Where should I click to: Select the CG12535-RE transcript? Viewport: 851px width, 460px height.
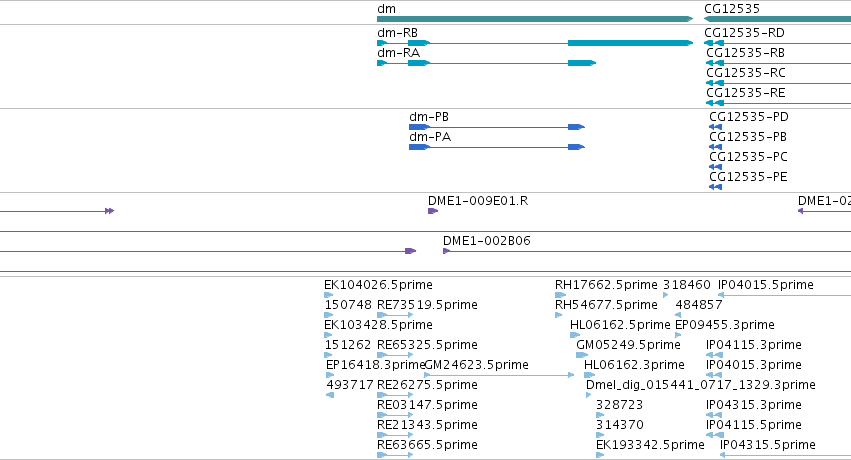778,103
